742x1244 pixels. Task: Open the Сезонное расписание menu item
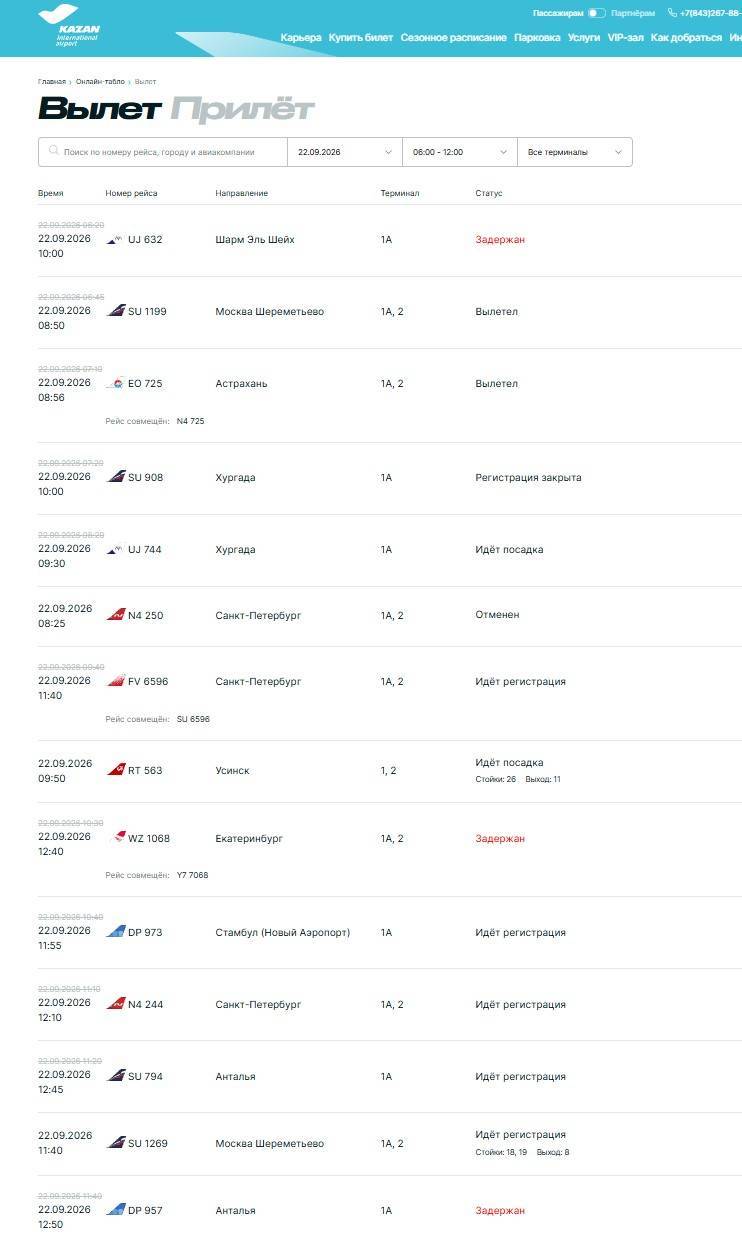[x=454, y=38]
